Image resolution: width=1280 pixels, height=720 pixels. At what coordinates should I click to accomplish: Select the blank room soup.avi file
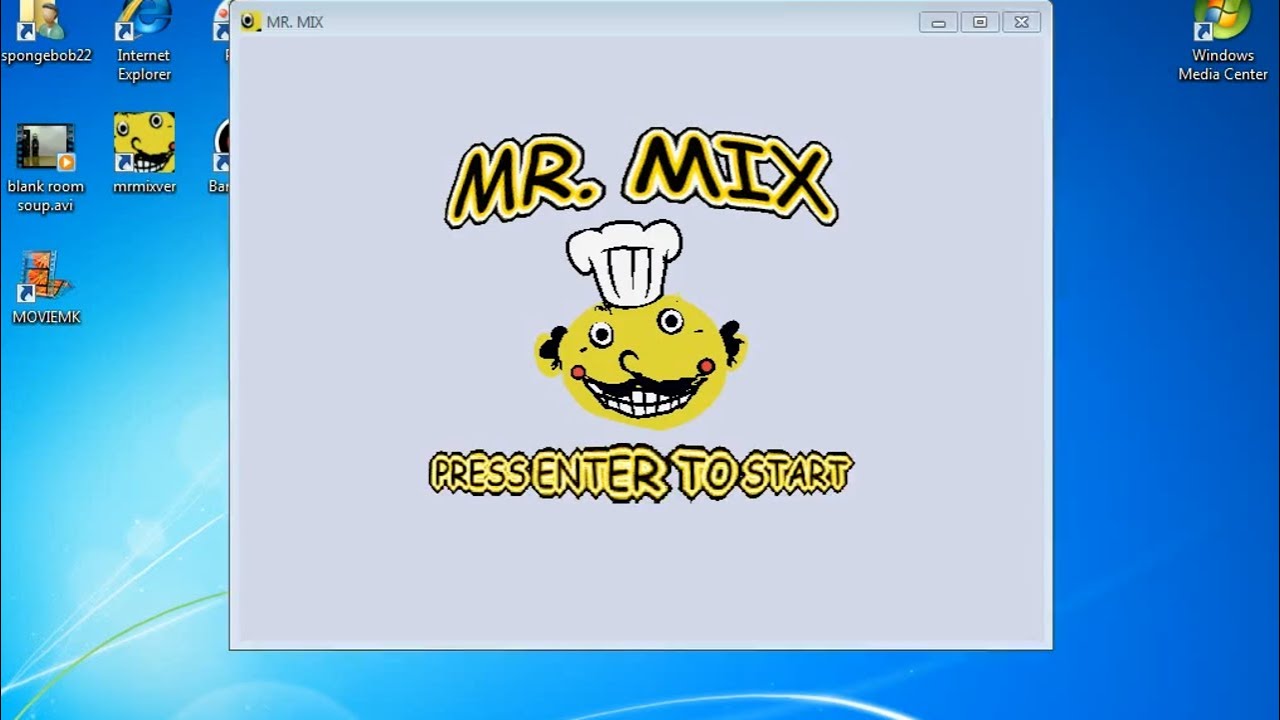45,168
